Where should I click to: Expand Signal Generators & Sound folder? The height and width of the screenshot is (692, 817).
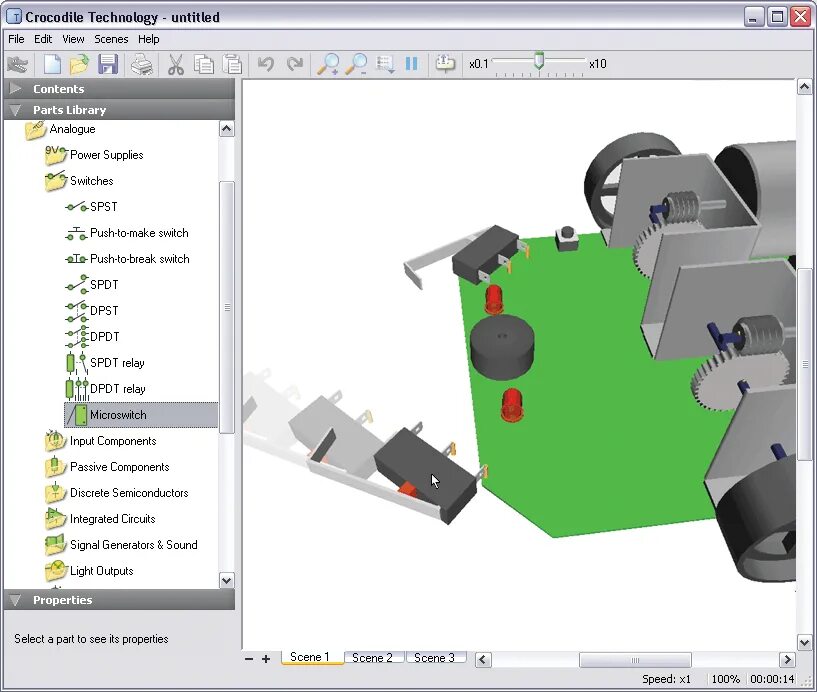tap(121, 545)
